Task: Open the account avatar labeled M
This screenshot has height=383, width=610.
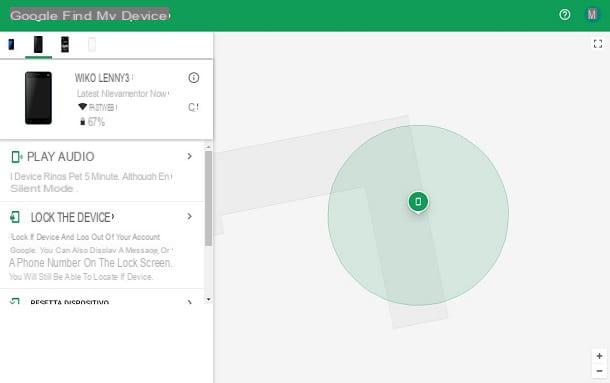Action: click(592, 15)
